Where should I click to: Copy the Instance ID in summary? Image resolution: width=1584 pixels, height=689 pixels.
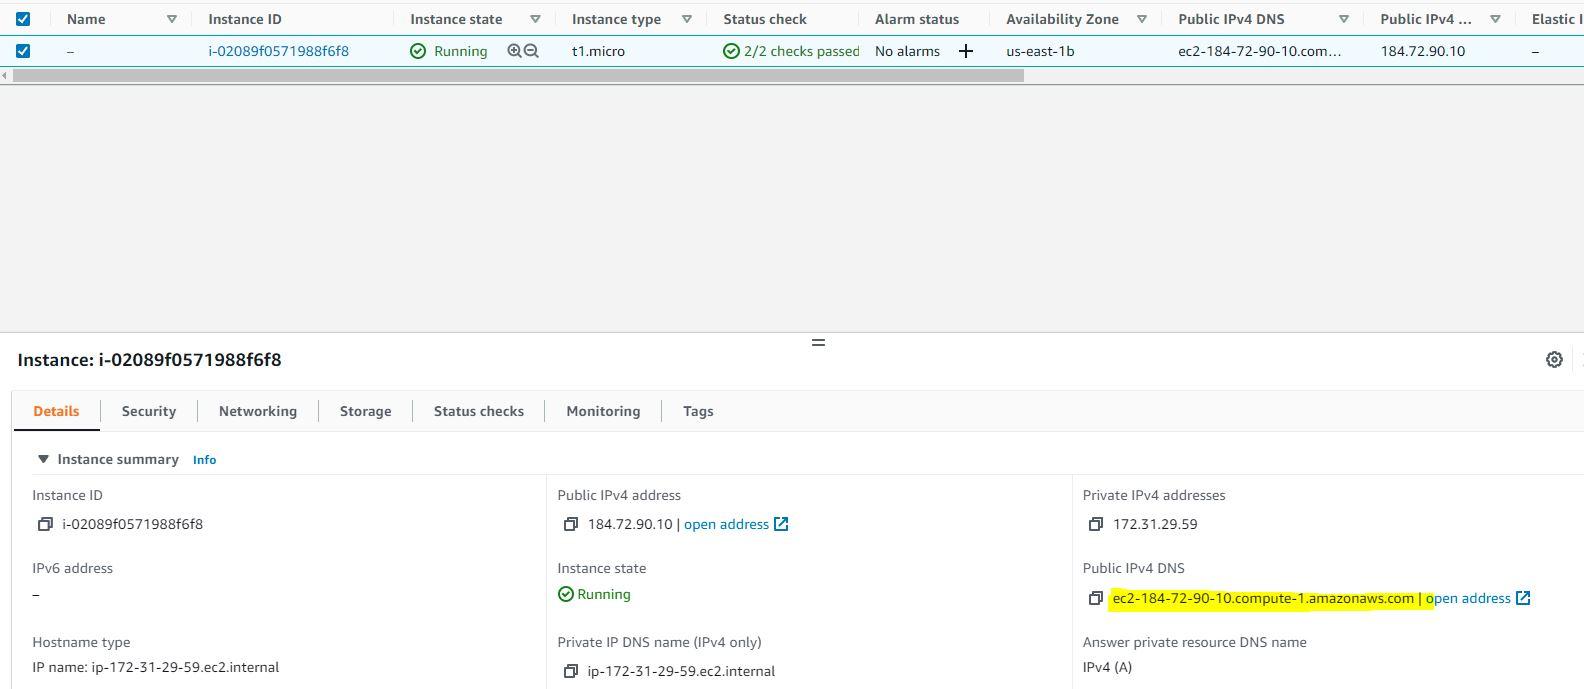pos(45,524)
